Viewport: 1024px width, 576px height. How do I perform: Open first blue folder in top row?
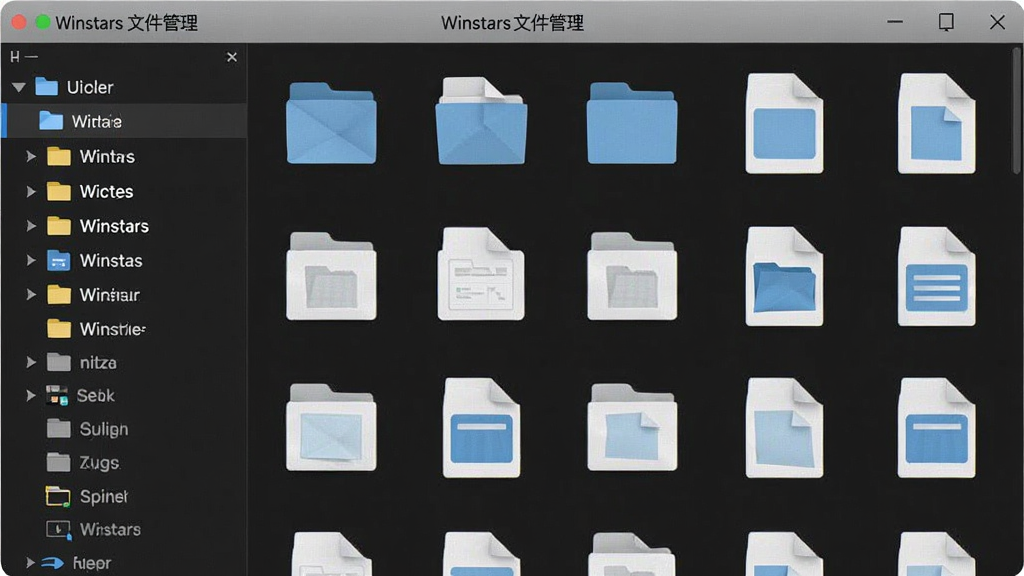point(331,123)
